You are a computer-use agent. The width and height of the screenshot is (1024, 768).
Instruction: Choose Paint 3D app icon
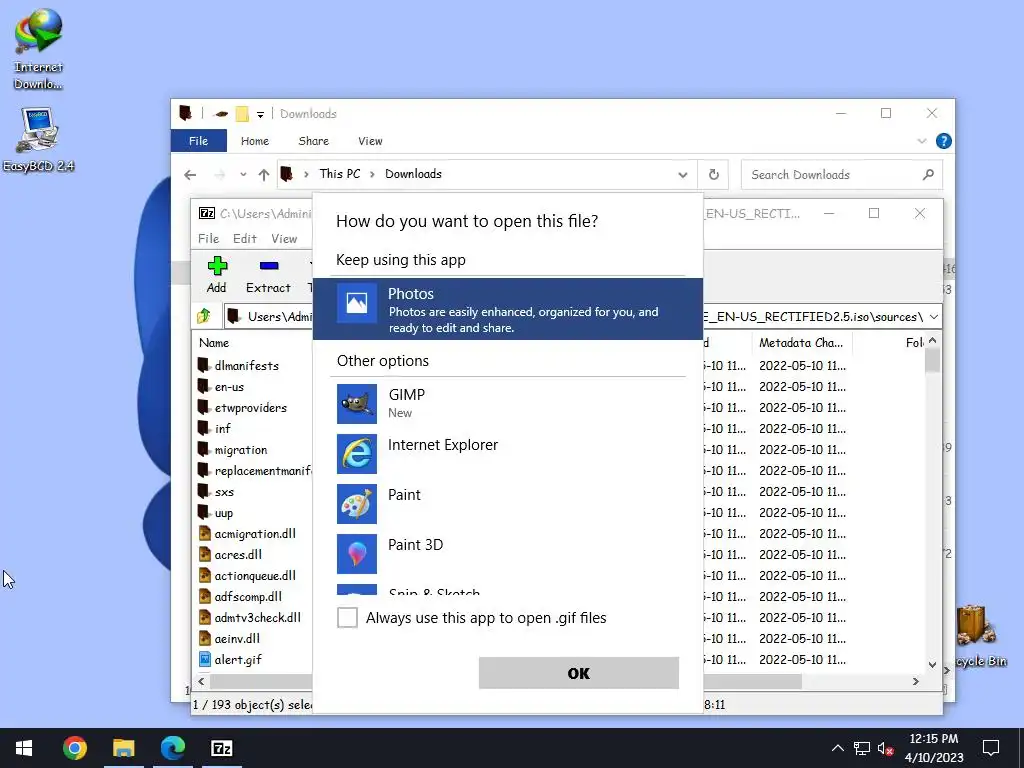(x=357, y=554)
